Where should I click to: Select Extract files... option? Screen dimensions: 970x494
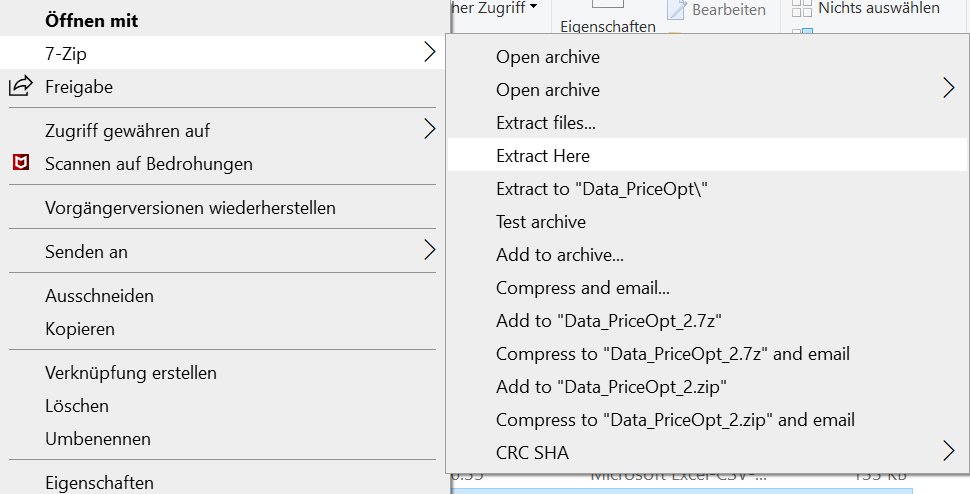pyautogui.click(x=546, y=123)
